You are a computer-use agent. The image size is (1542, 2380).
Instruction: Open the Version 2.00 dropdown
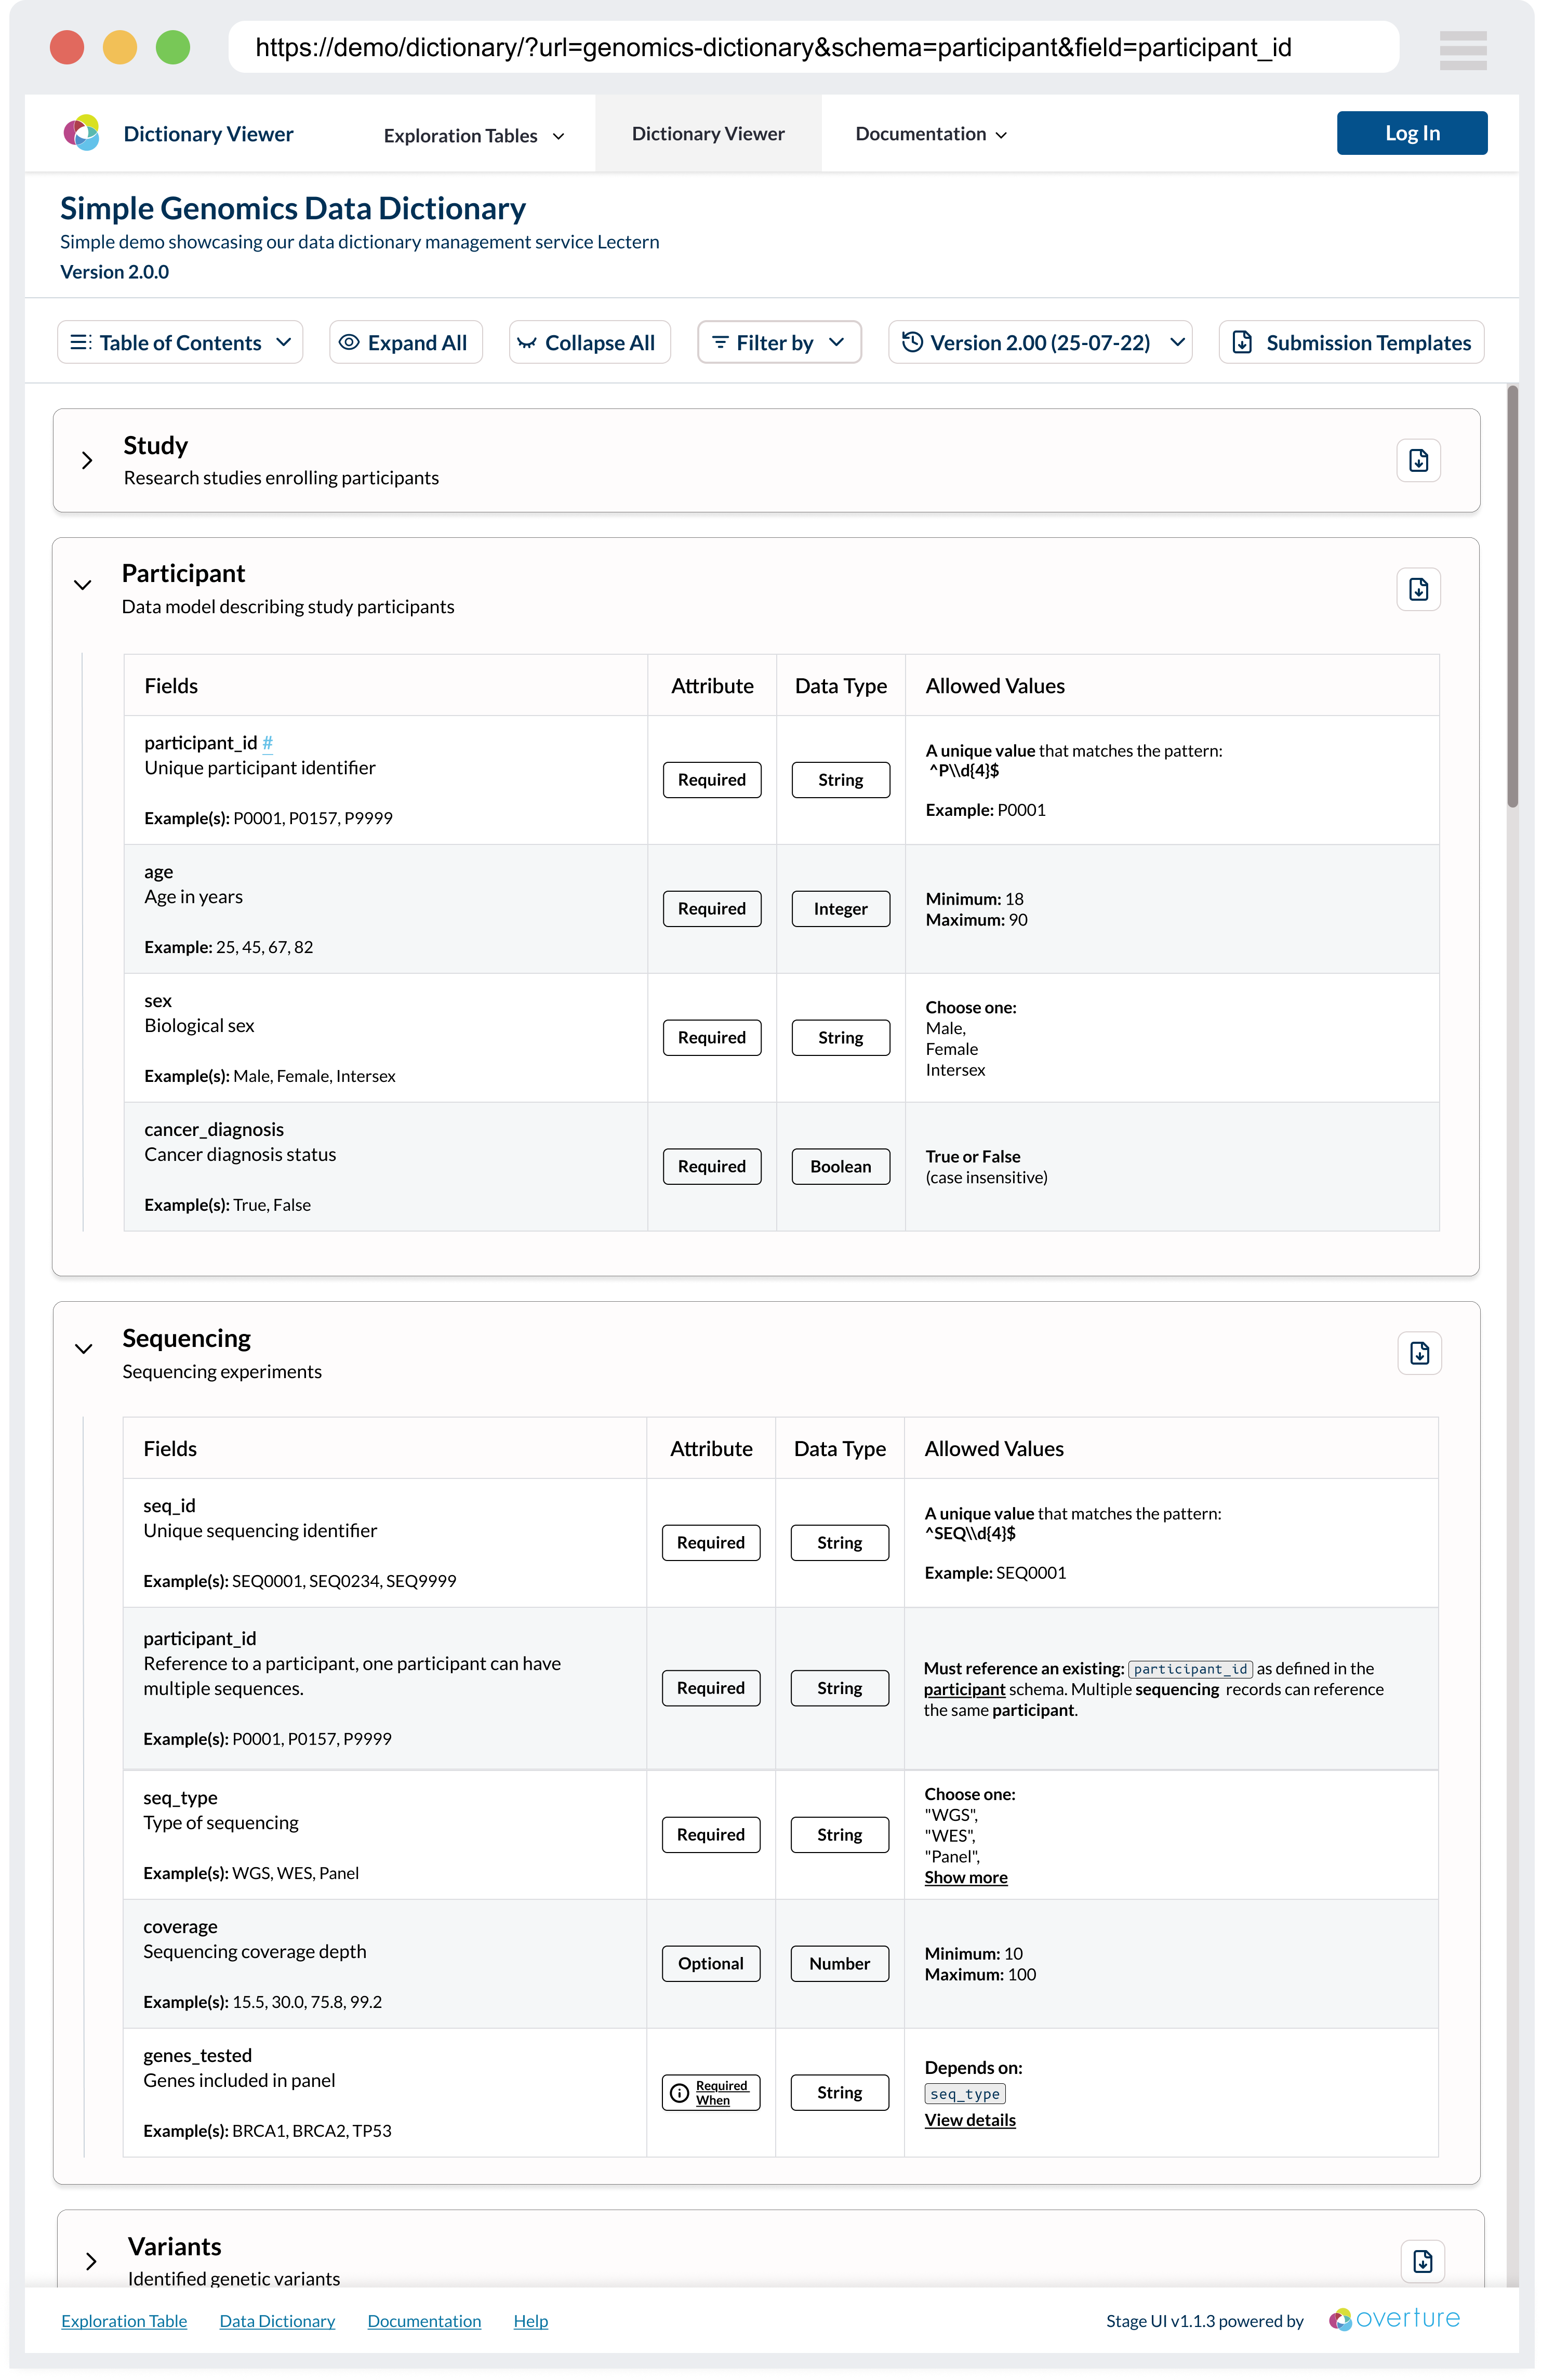1039,342
